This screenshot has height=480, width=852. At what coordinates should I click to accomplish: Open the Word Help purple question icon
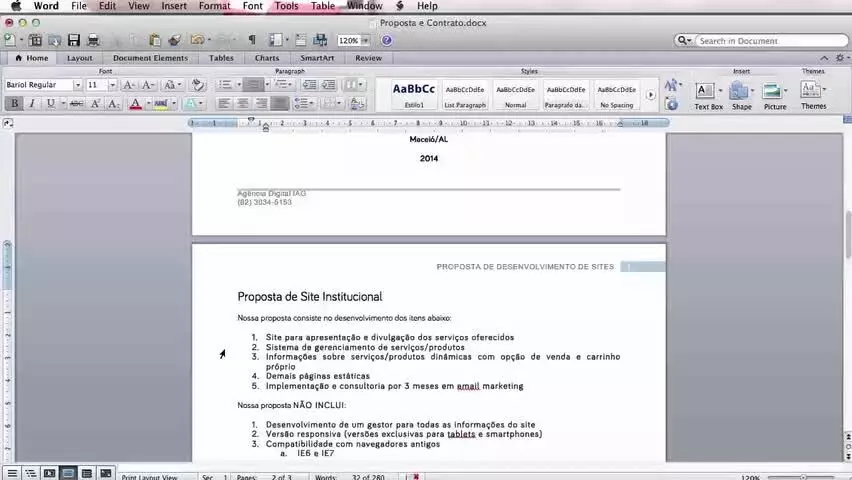[386, 40]
